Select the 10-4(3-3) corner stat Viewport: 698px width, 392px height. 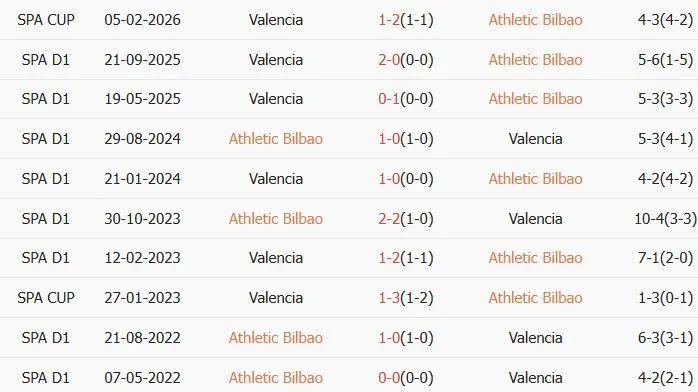point(666,219)
